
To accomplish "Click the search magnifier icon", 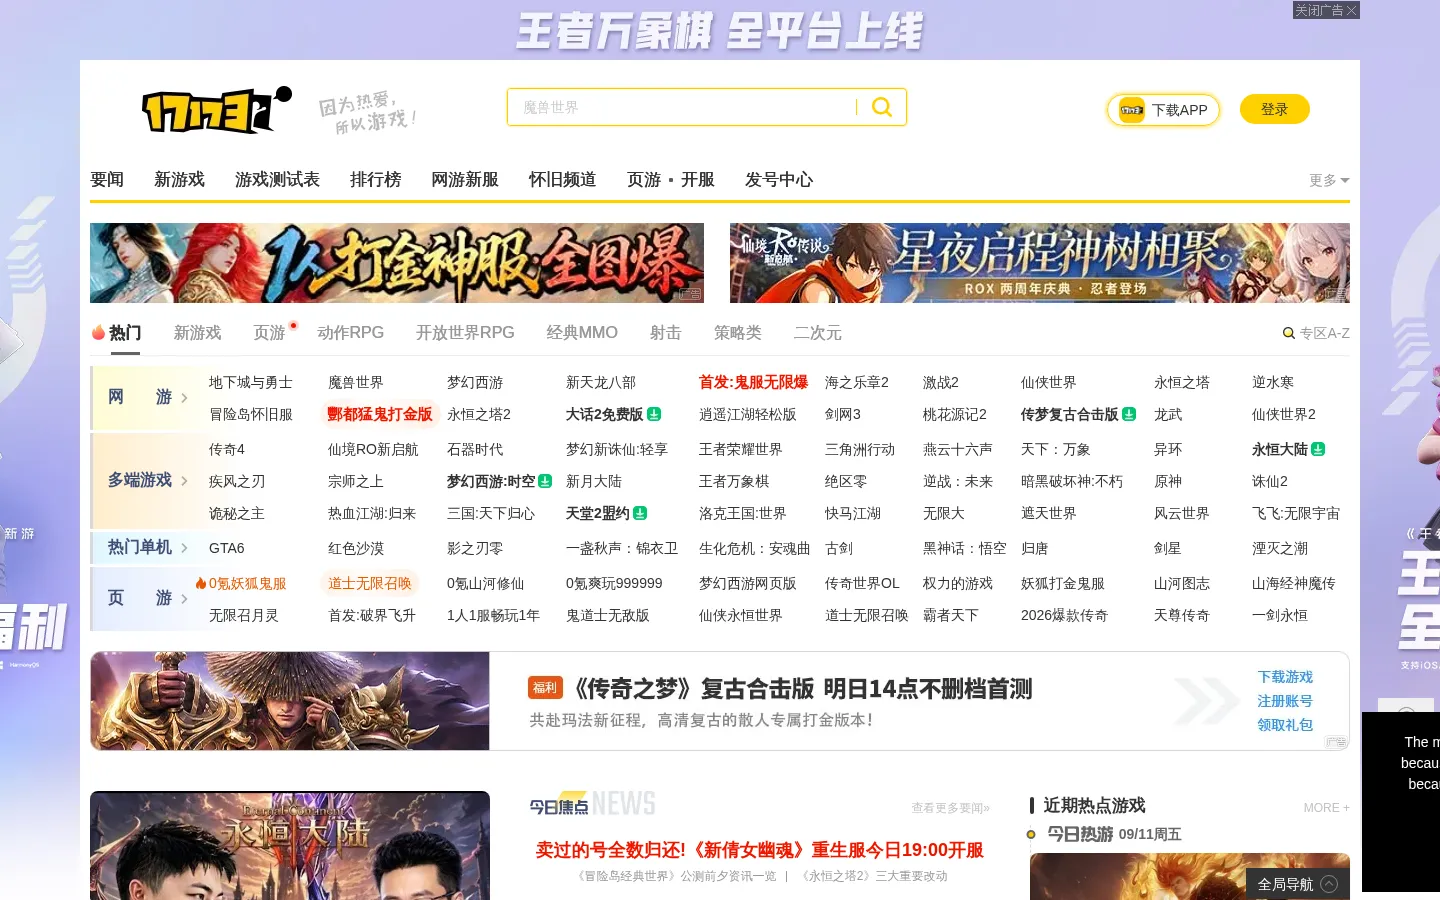I will (x=882, y=107).
